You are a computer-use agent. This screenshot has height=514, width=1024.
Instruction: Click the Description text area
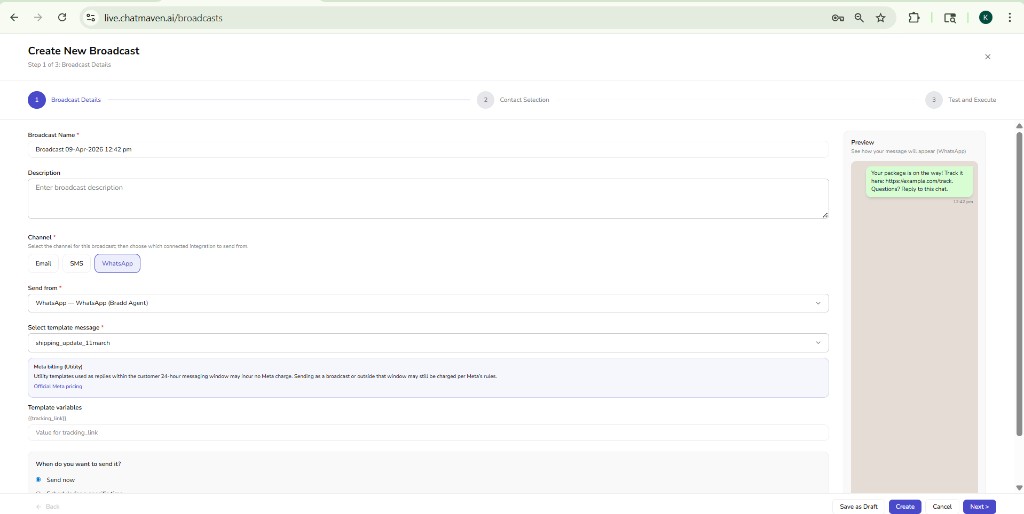[x=428, y=199]
